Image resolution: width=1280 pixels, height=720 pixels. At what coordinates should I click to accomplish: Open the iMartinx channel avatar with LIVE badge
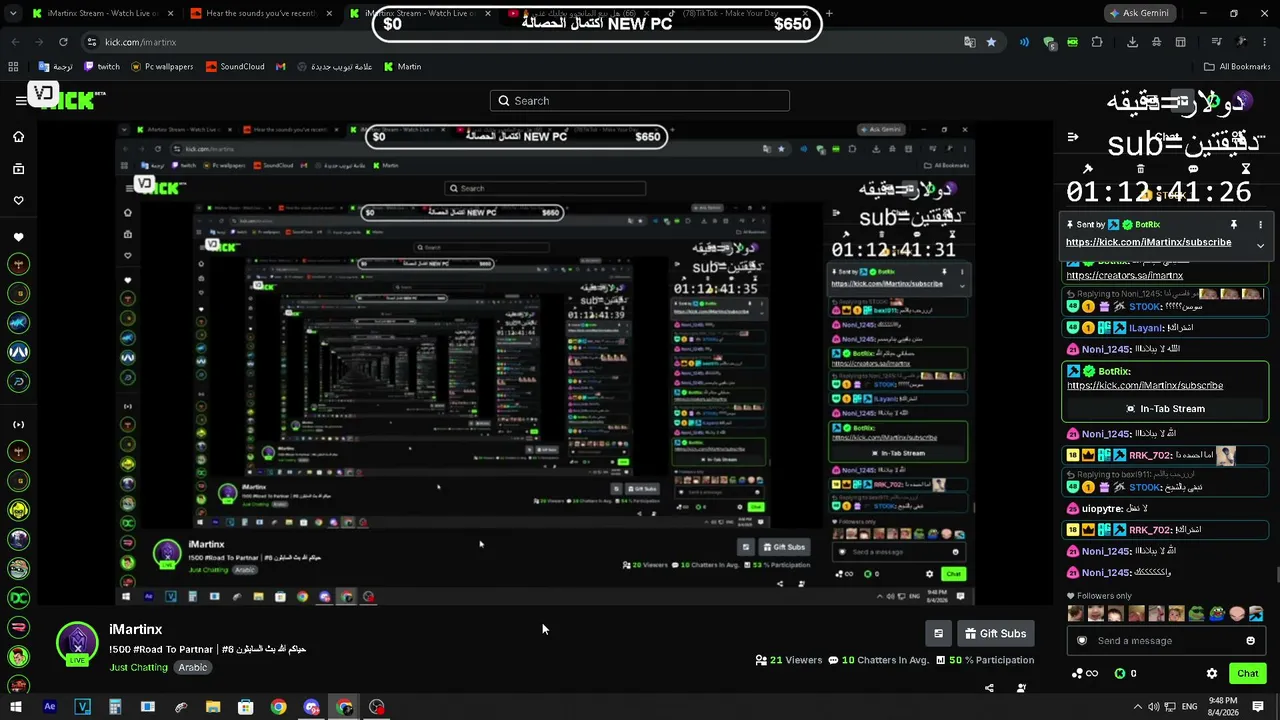click(77, 643)
